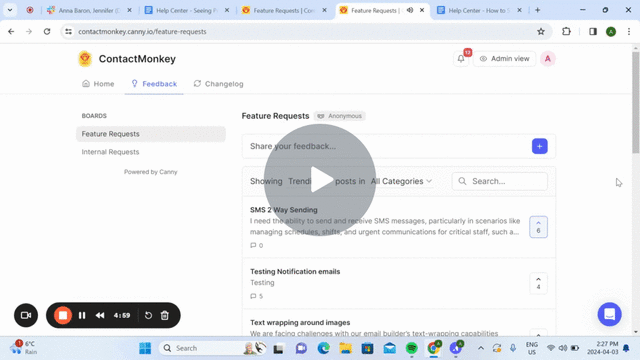The image size is (640, 360).
Task: Open the SMS 2 Way Sending post
Action: point(283,210)
